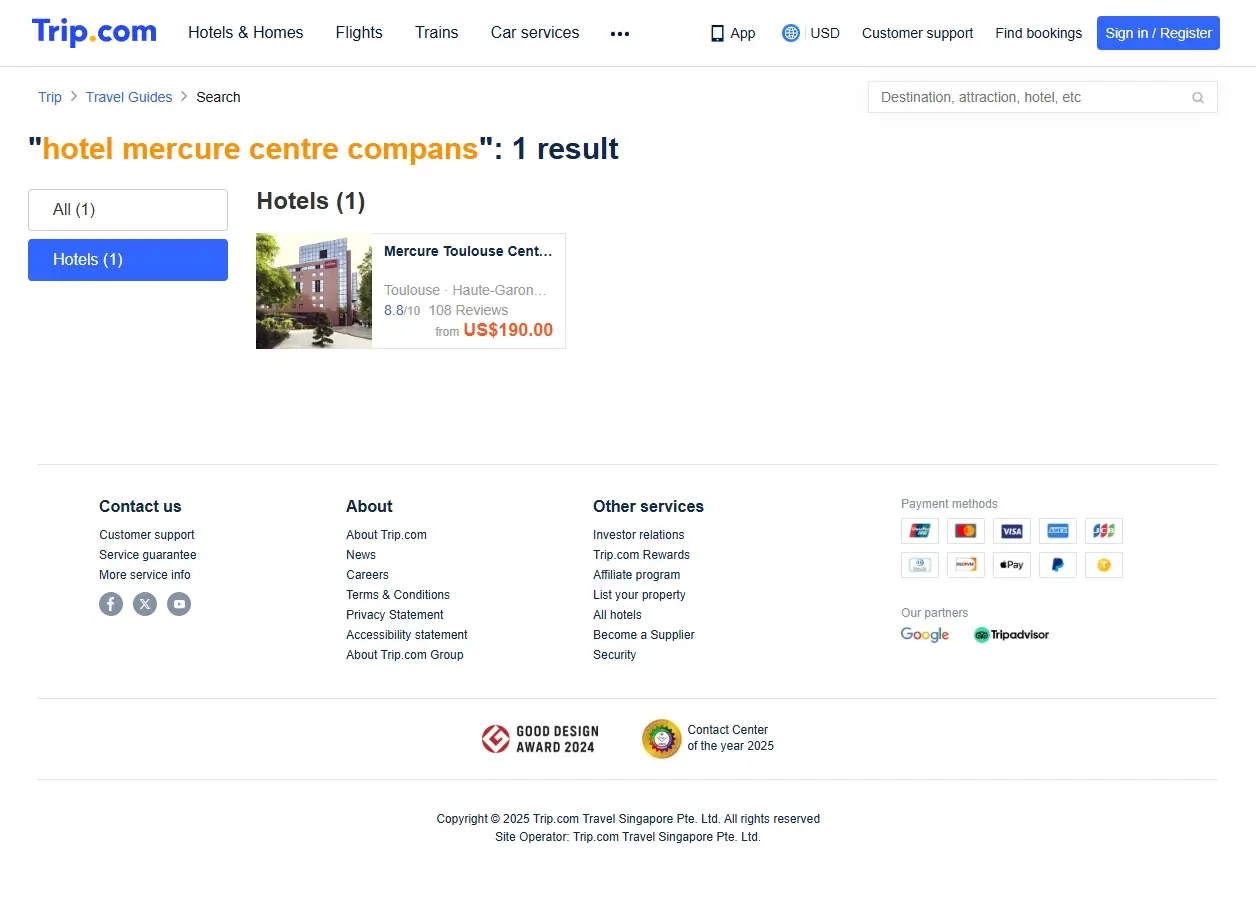Screen dimensions: 1256x921
Task: Open the Flights menu
Action: click(359, 33)
